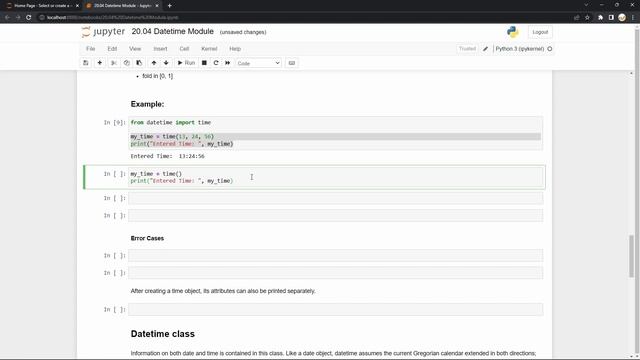Interrupt the kernel with stop icon
Screen dimensions: 640x360
click(x=204, y=63)
